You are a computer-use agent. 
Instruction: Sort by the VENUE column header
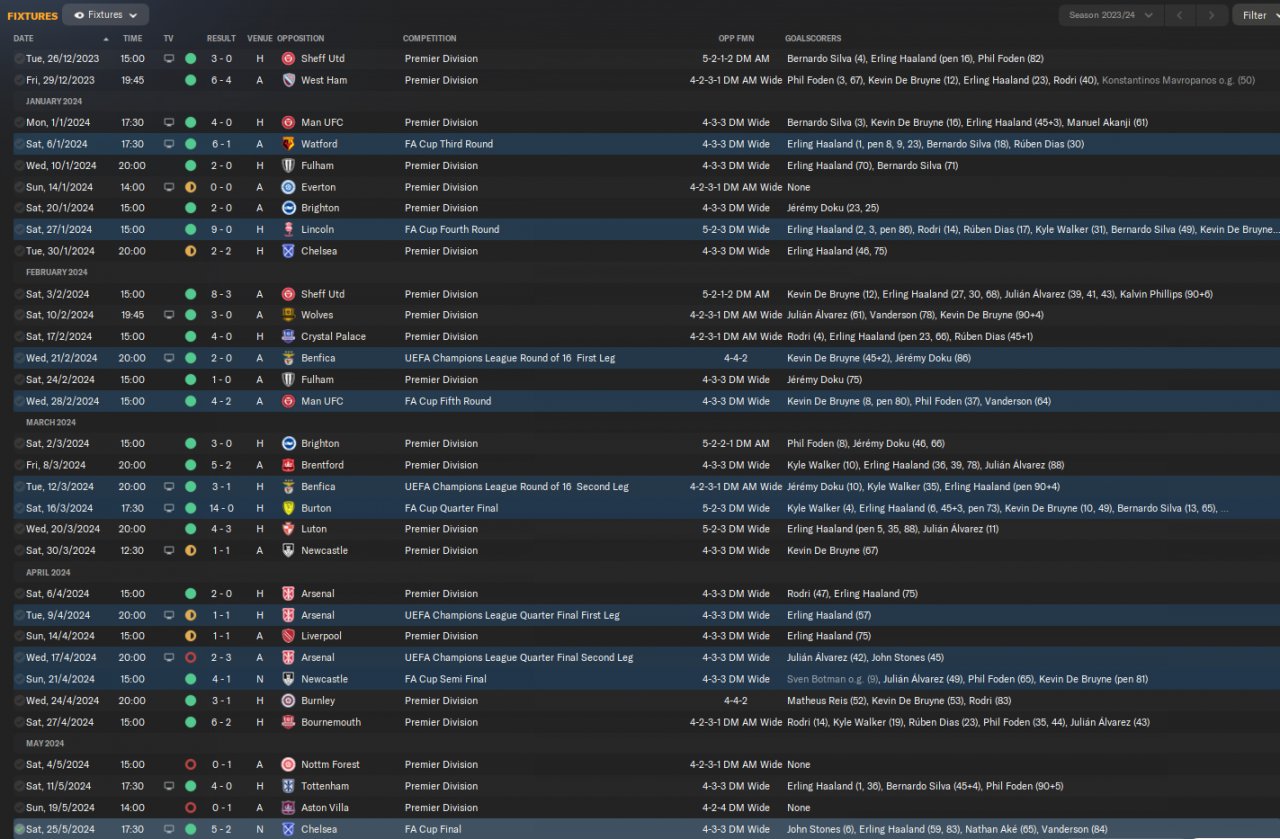[259, 38]
